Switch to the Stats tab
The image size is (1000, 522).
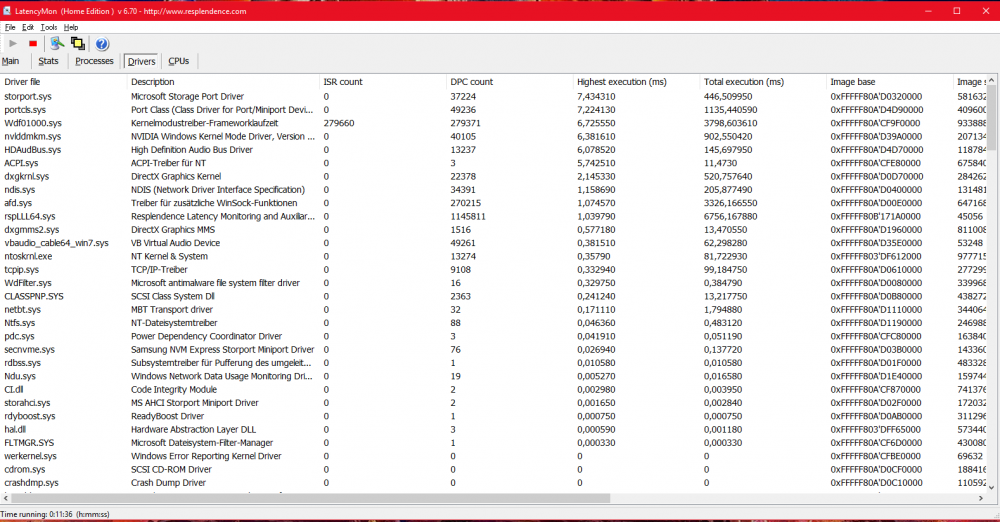48,61
